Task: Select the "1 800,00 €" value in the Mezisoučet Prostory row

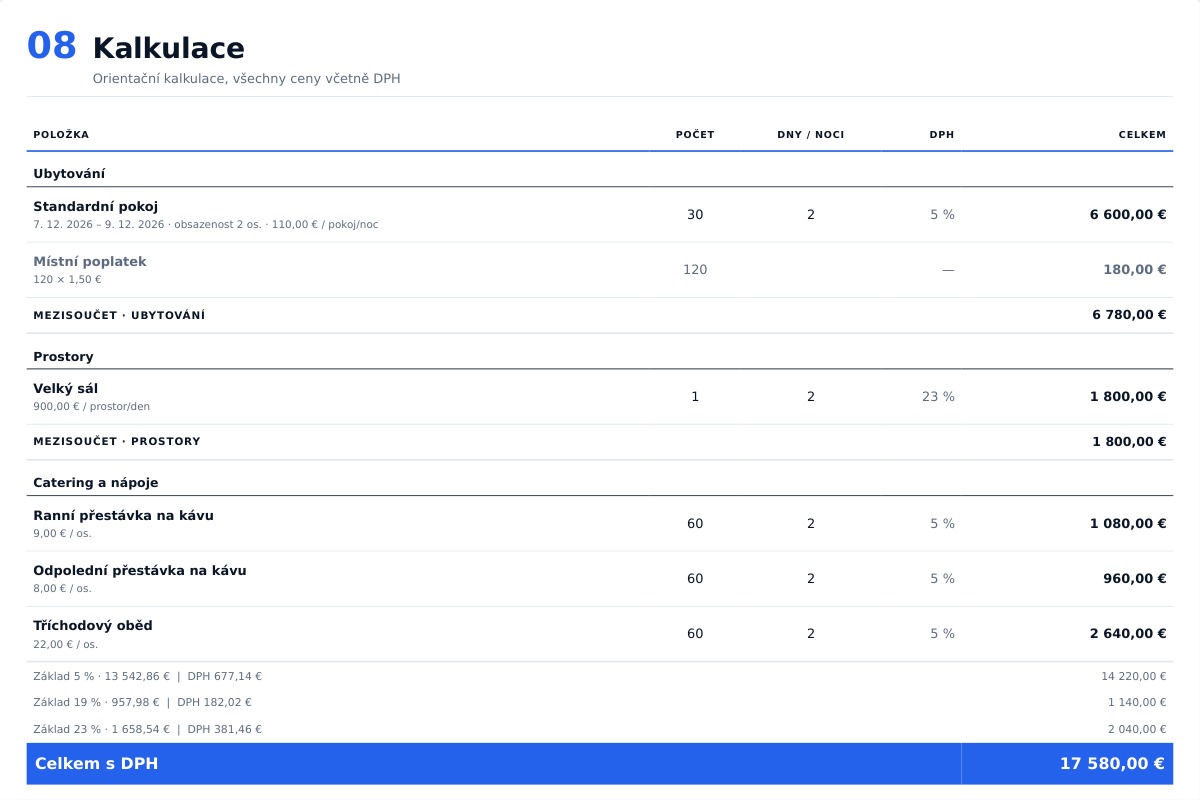Action: point(1129,441)
